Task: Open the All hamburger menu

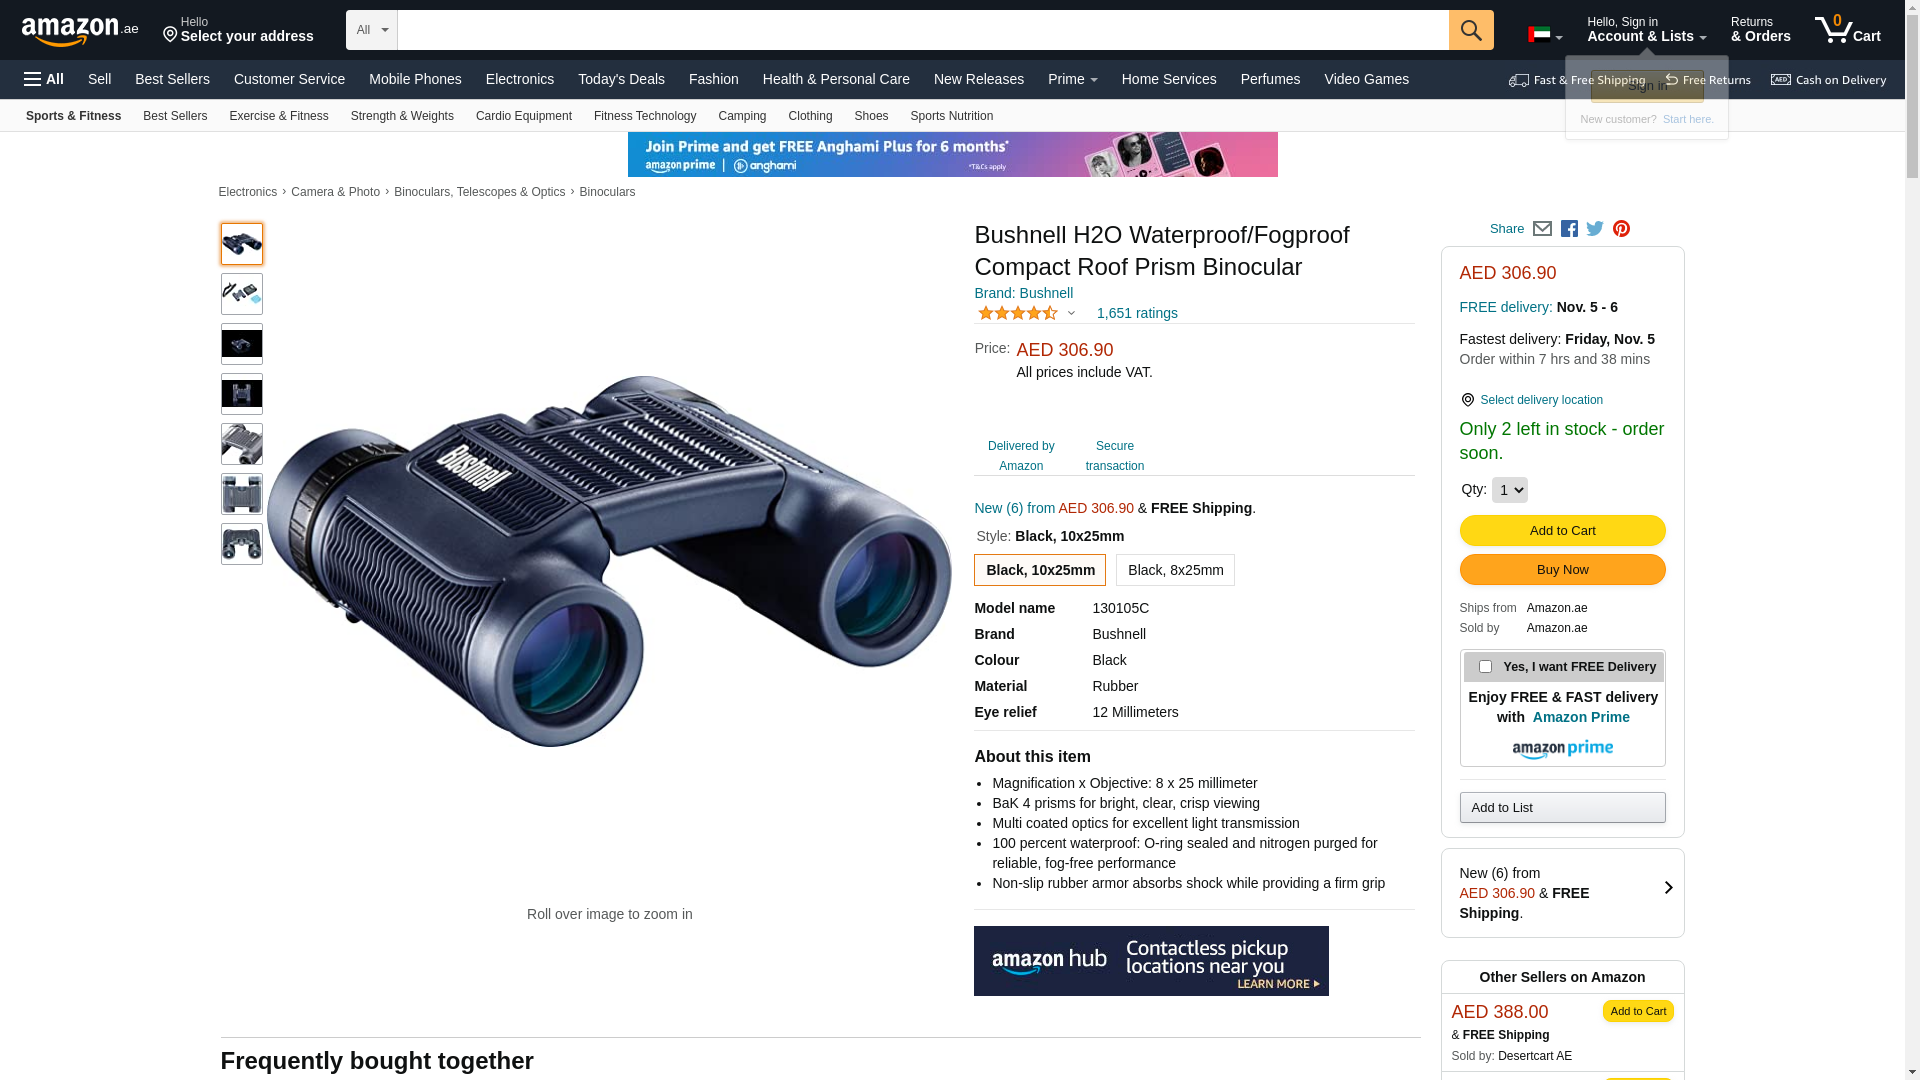Action: pyautogui.click(x=44, y=79)
